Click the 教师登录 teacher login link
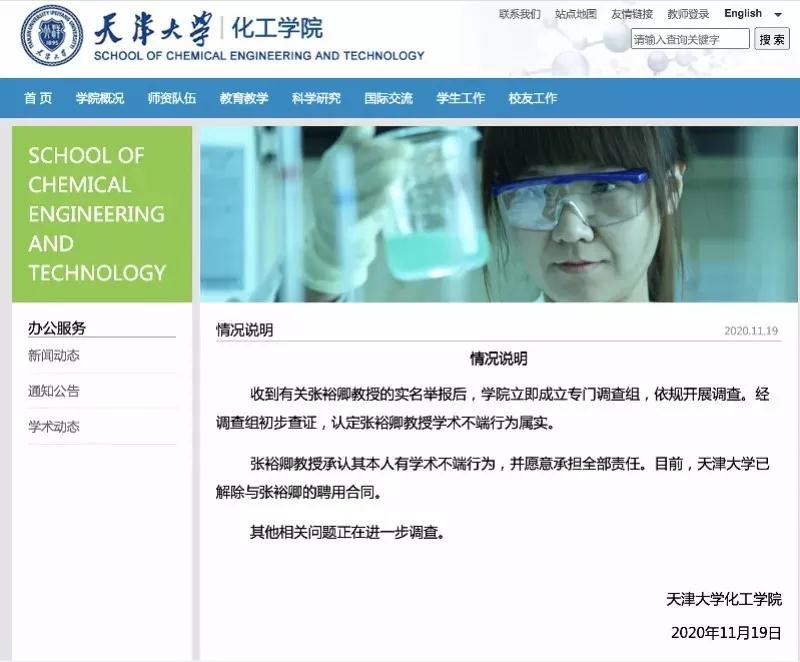Image resolution: width=800 pixels, height=662 pixels. (688, 14)
